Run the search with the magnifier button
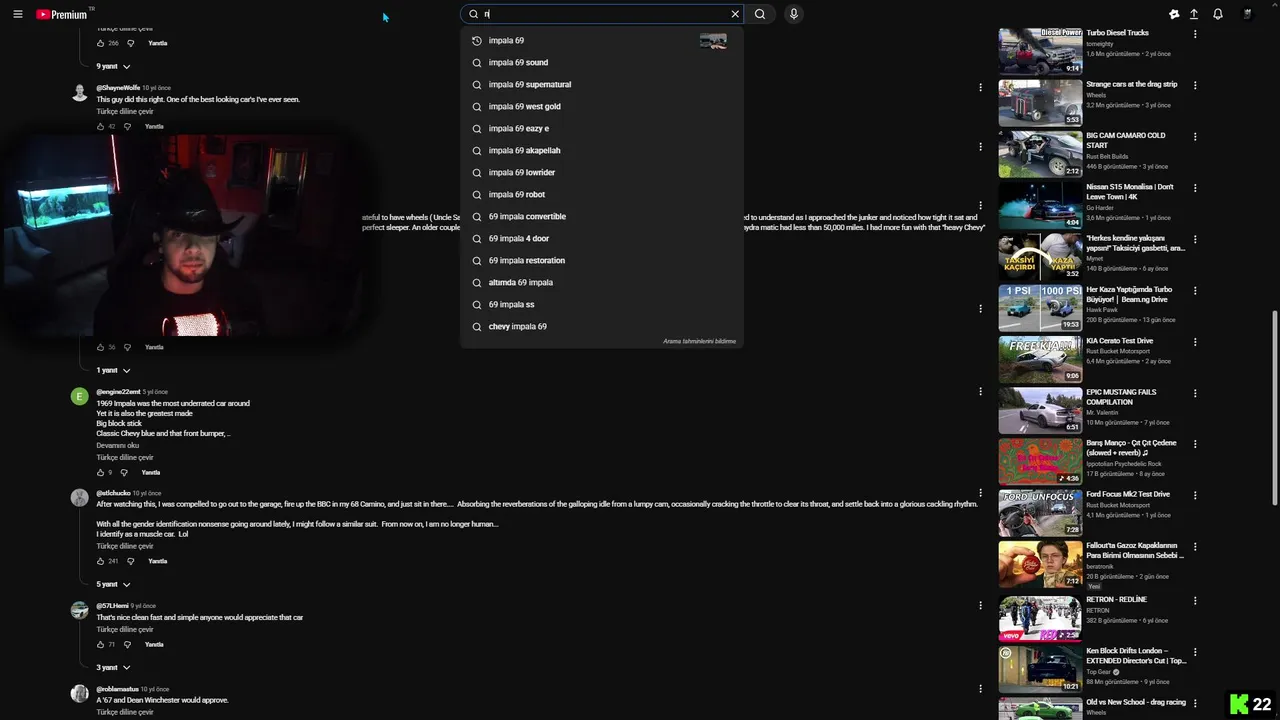 click(x=760, y=14)
